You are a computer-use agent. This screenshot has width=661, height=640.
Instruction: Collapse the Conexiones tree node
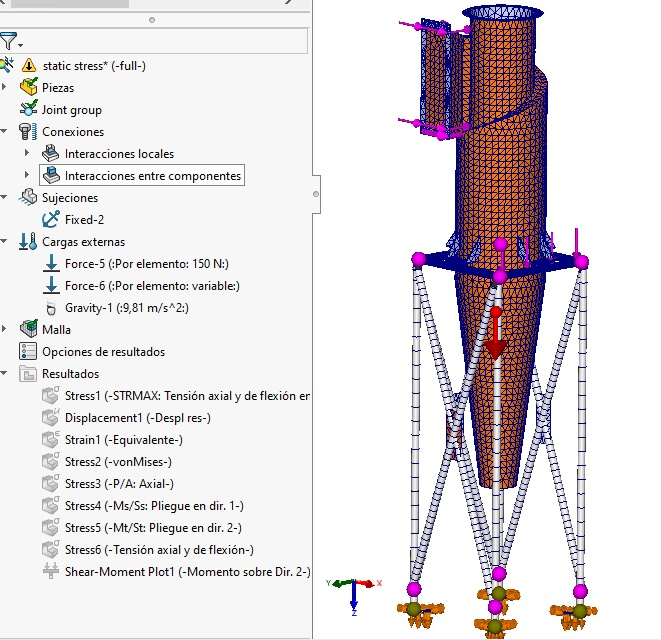coord(4,132)
